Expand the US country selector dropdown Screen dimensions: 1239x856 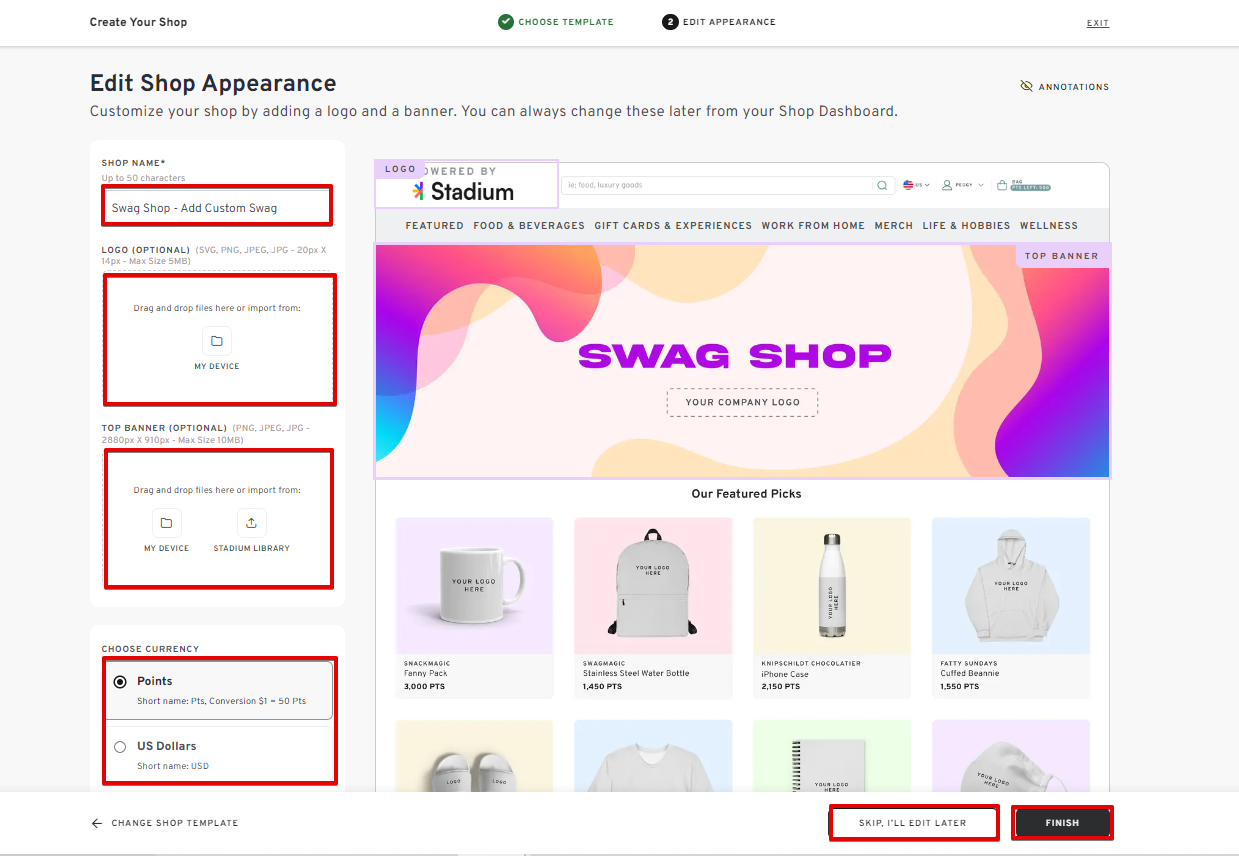pos(927,184)
